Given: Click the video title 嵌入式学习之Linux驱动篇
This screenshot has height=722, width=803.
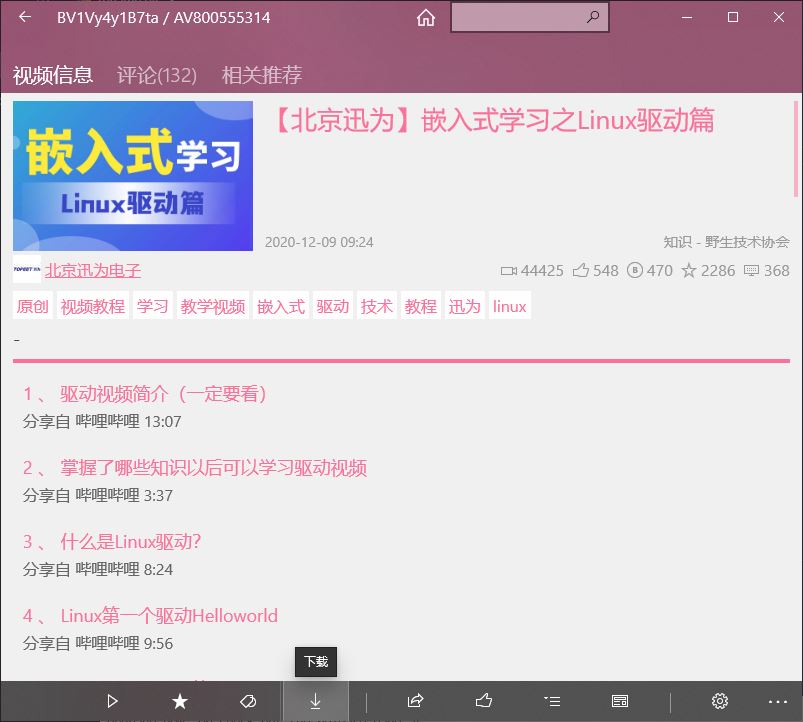Looking at the screenshot, I should pyautogui.click(x=493, y=121).
